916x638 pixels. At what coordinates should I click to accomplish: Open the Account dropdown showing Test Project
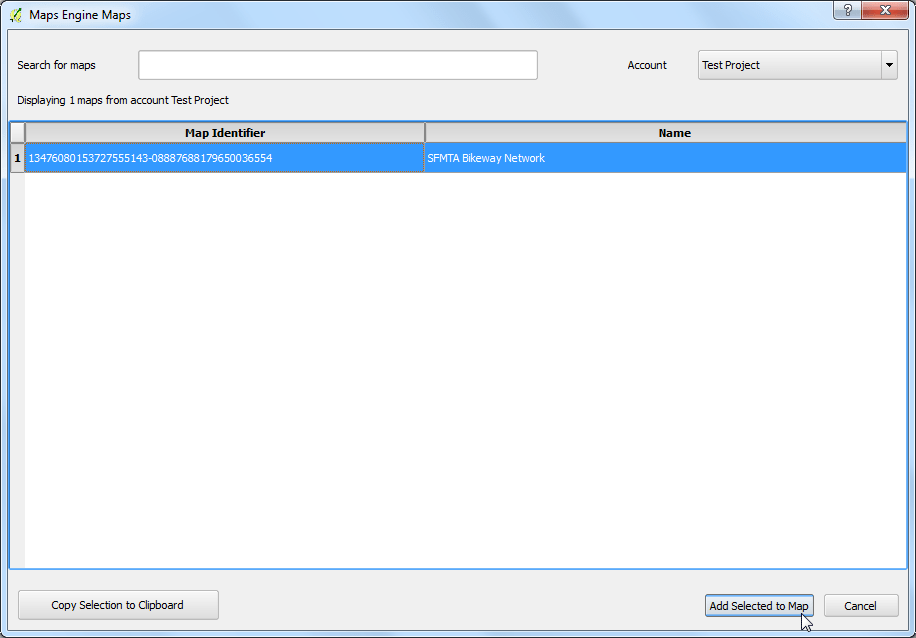pos(790,65)
